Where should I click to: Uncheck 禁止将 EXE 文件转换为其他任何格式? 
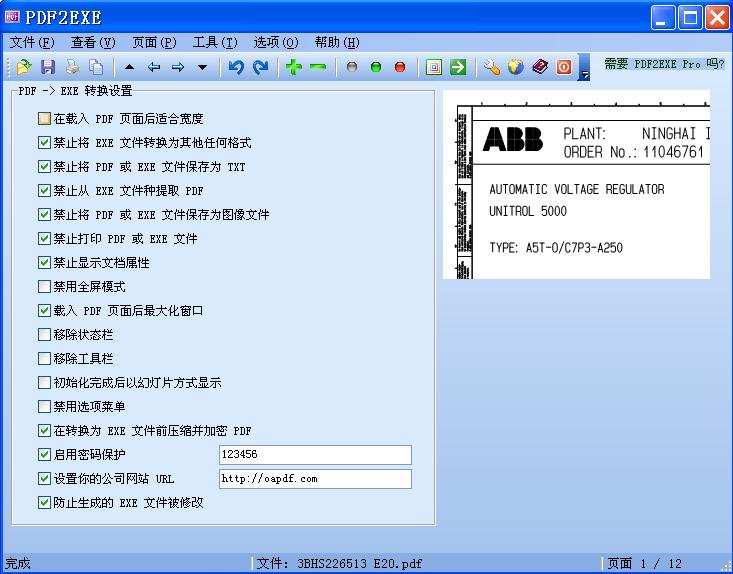[44, 143]
